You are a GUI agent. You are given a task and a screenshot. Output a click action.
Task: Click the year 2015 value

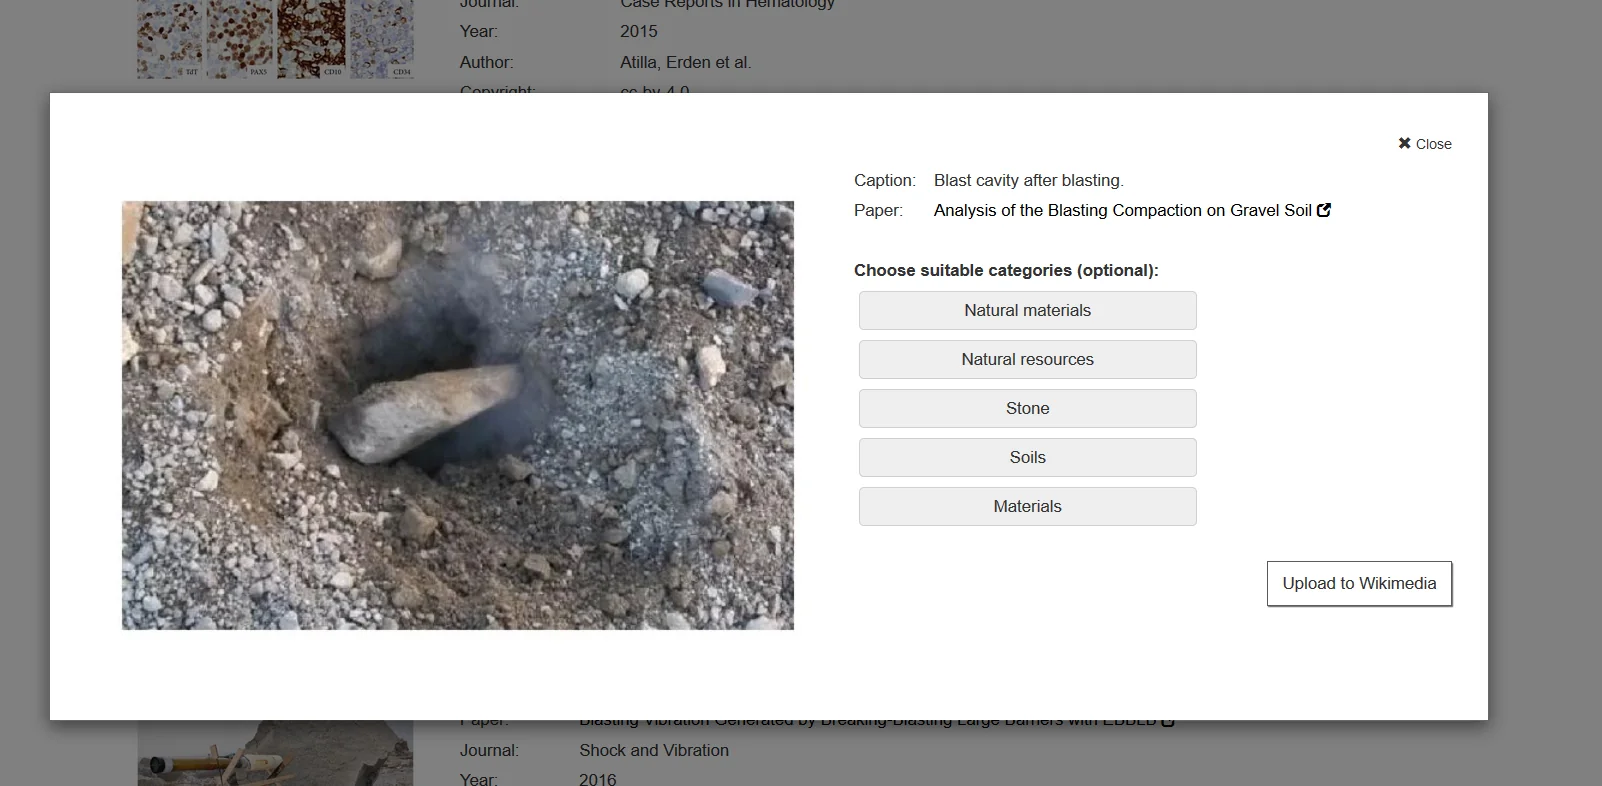coord(639,31)
